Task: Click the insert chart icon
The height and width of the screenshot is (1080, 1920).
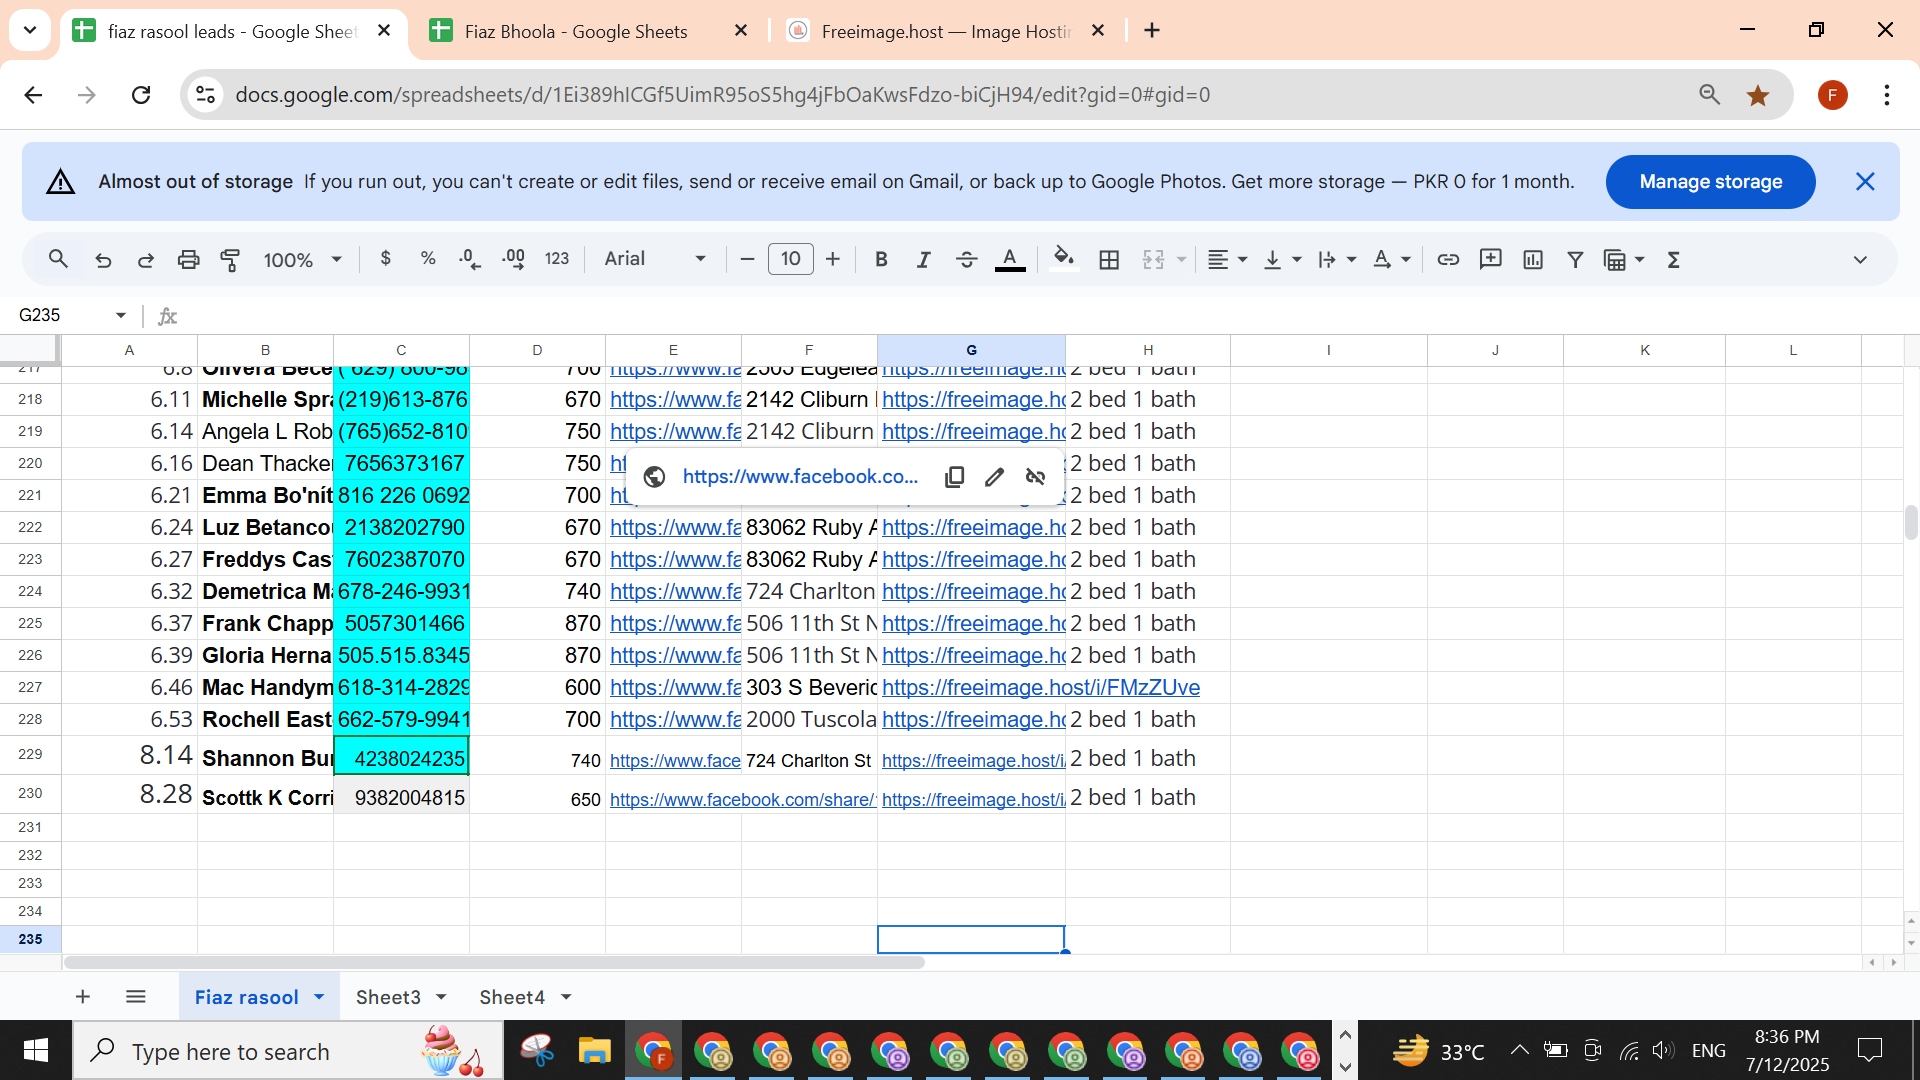Action: coord(1533,260)
